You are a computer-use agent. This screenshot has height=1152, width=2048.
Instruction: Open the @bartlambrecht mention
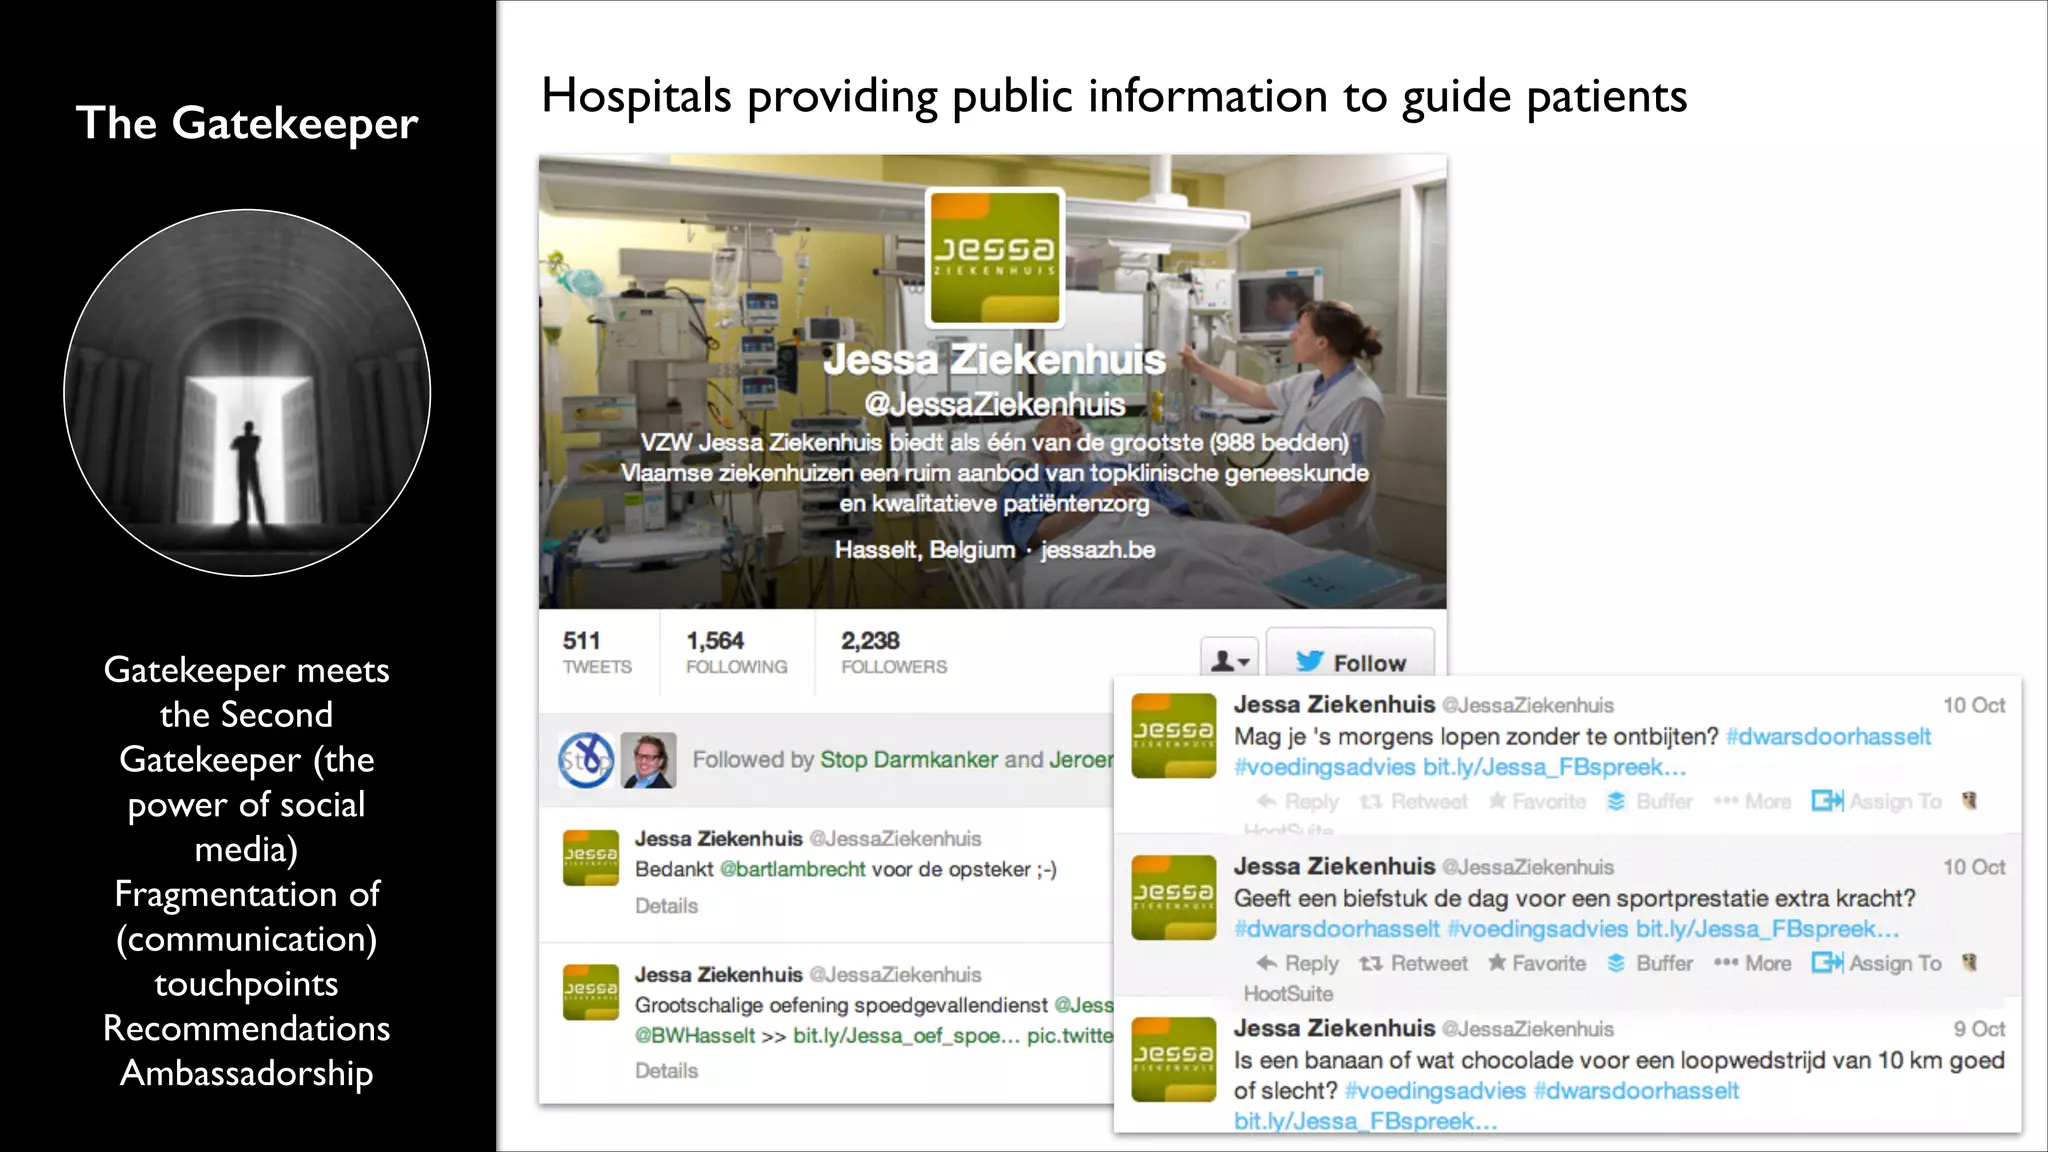(793, 869)
